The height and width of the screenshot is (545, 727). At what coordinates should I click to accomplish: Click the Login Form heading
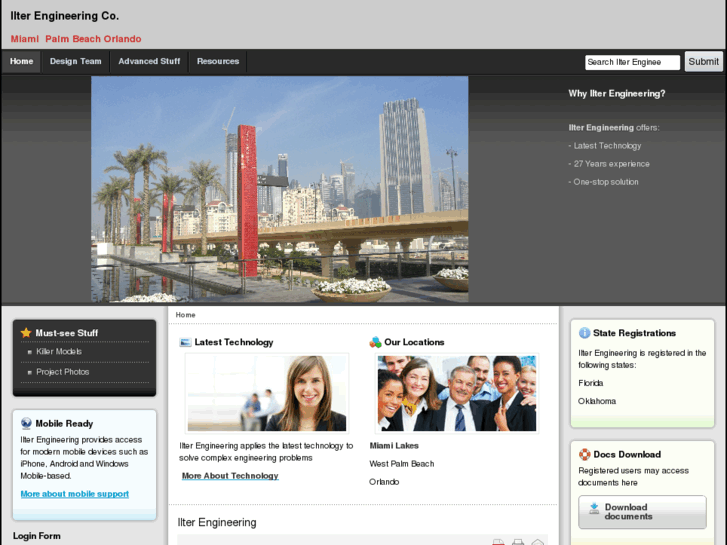[37, 536]
